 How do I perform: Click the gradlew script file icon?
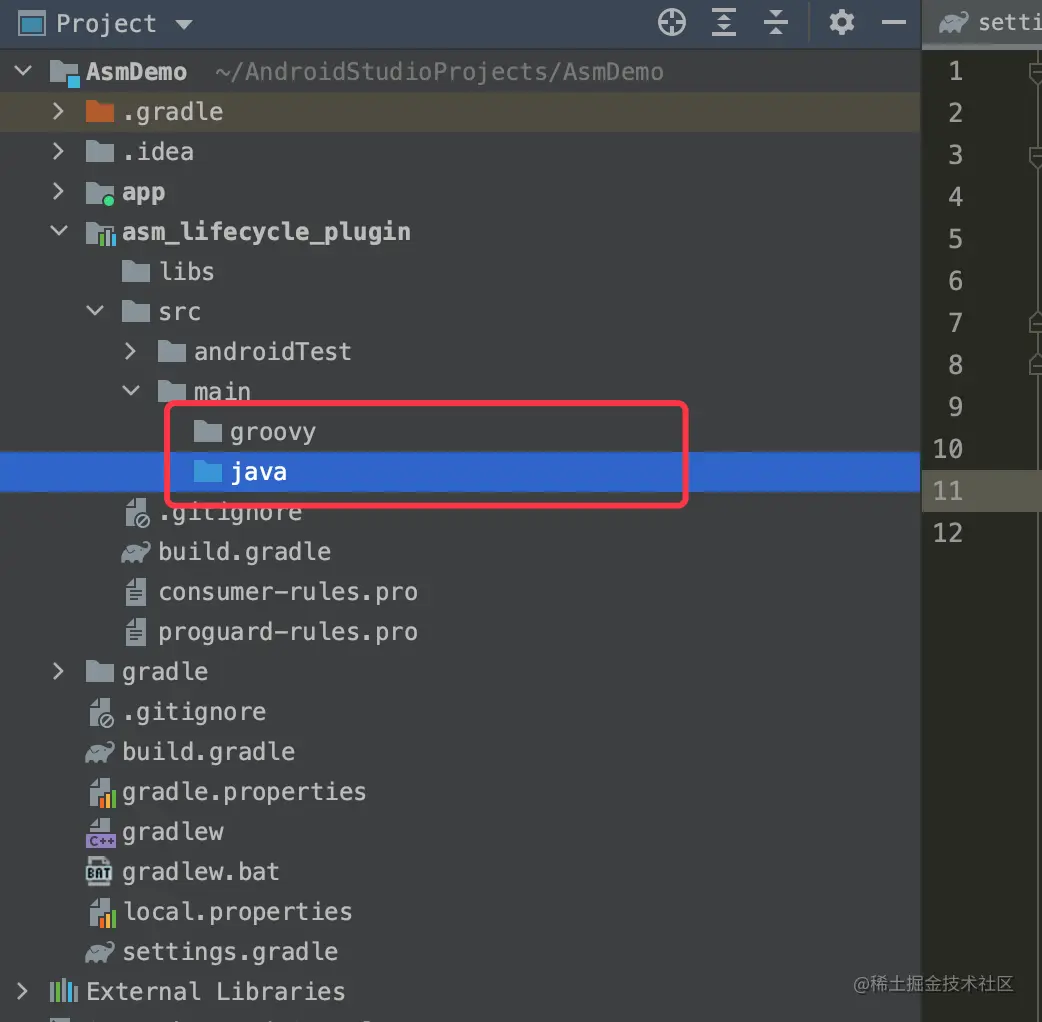[x=101, y=832]
